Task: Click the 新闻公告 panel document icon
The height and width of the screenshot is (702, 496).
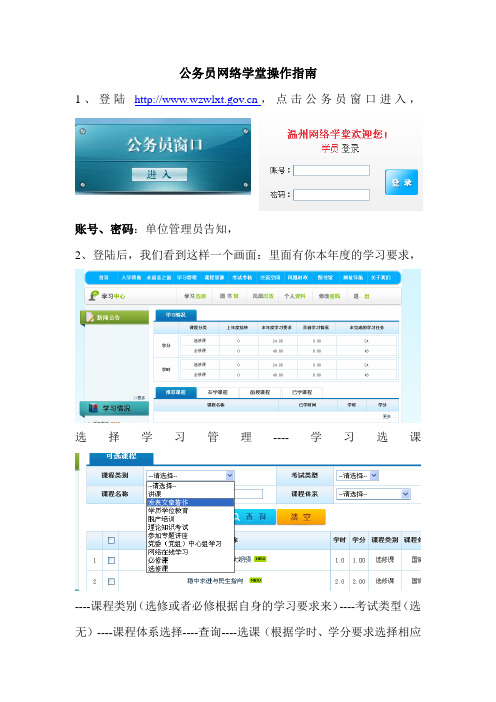Action: click(x=90, y=317)
